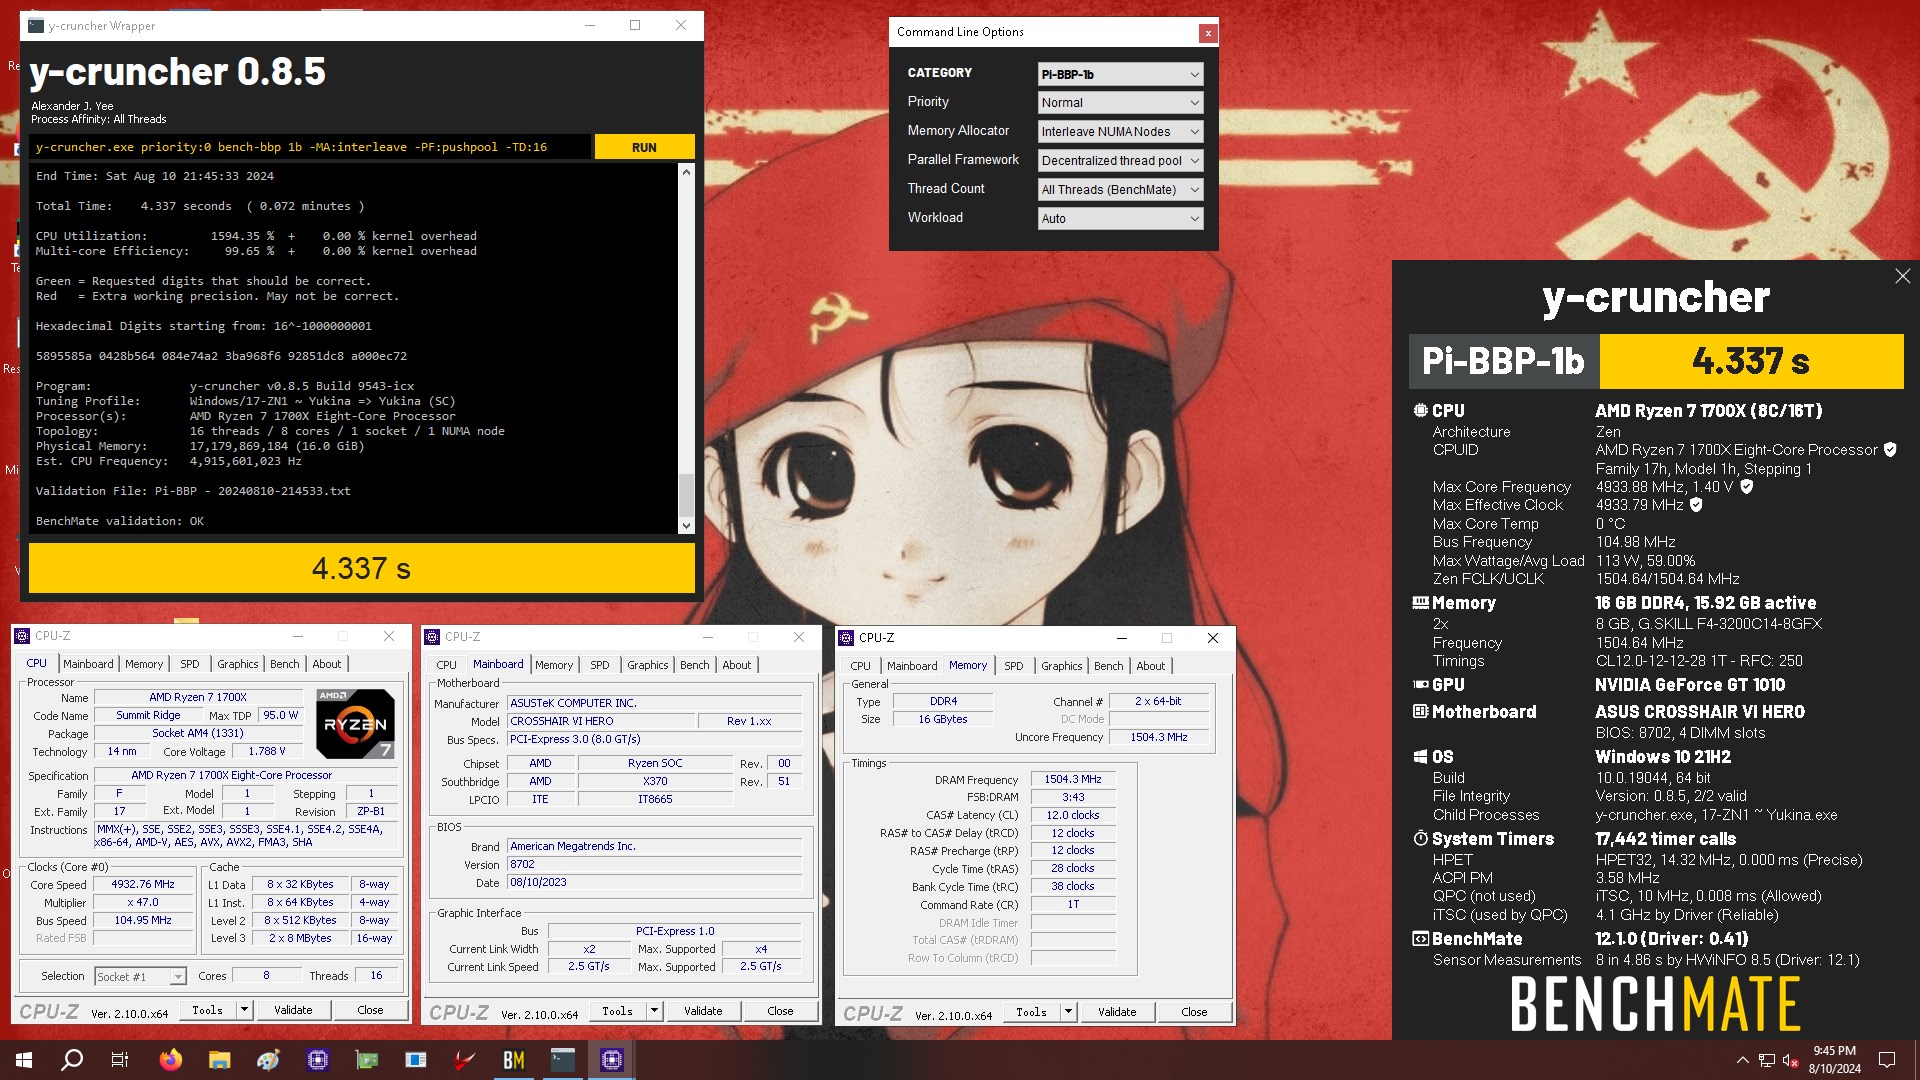The width and height of the screenshot is (1920, 1080).
Task: Open BenchMate from the taskbar
Action: click(514, 1060)
